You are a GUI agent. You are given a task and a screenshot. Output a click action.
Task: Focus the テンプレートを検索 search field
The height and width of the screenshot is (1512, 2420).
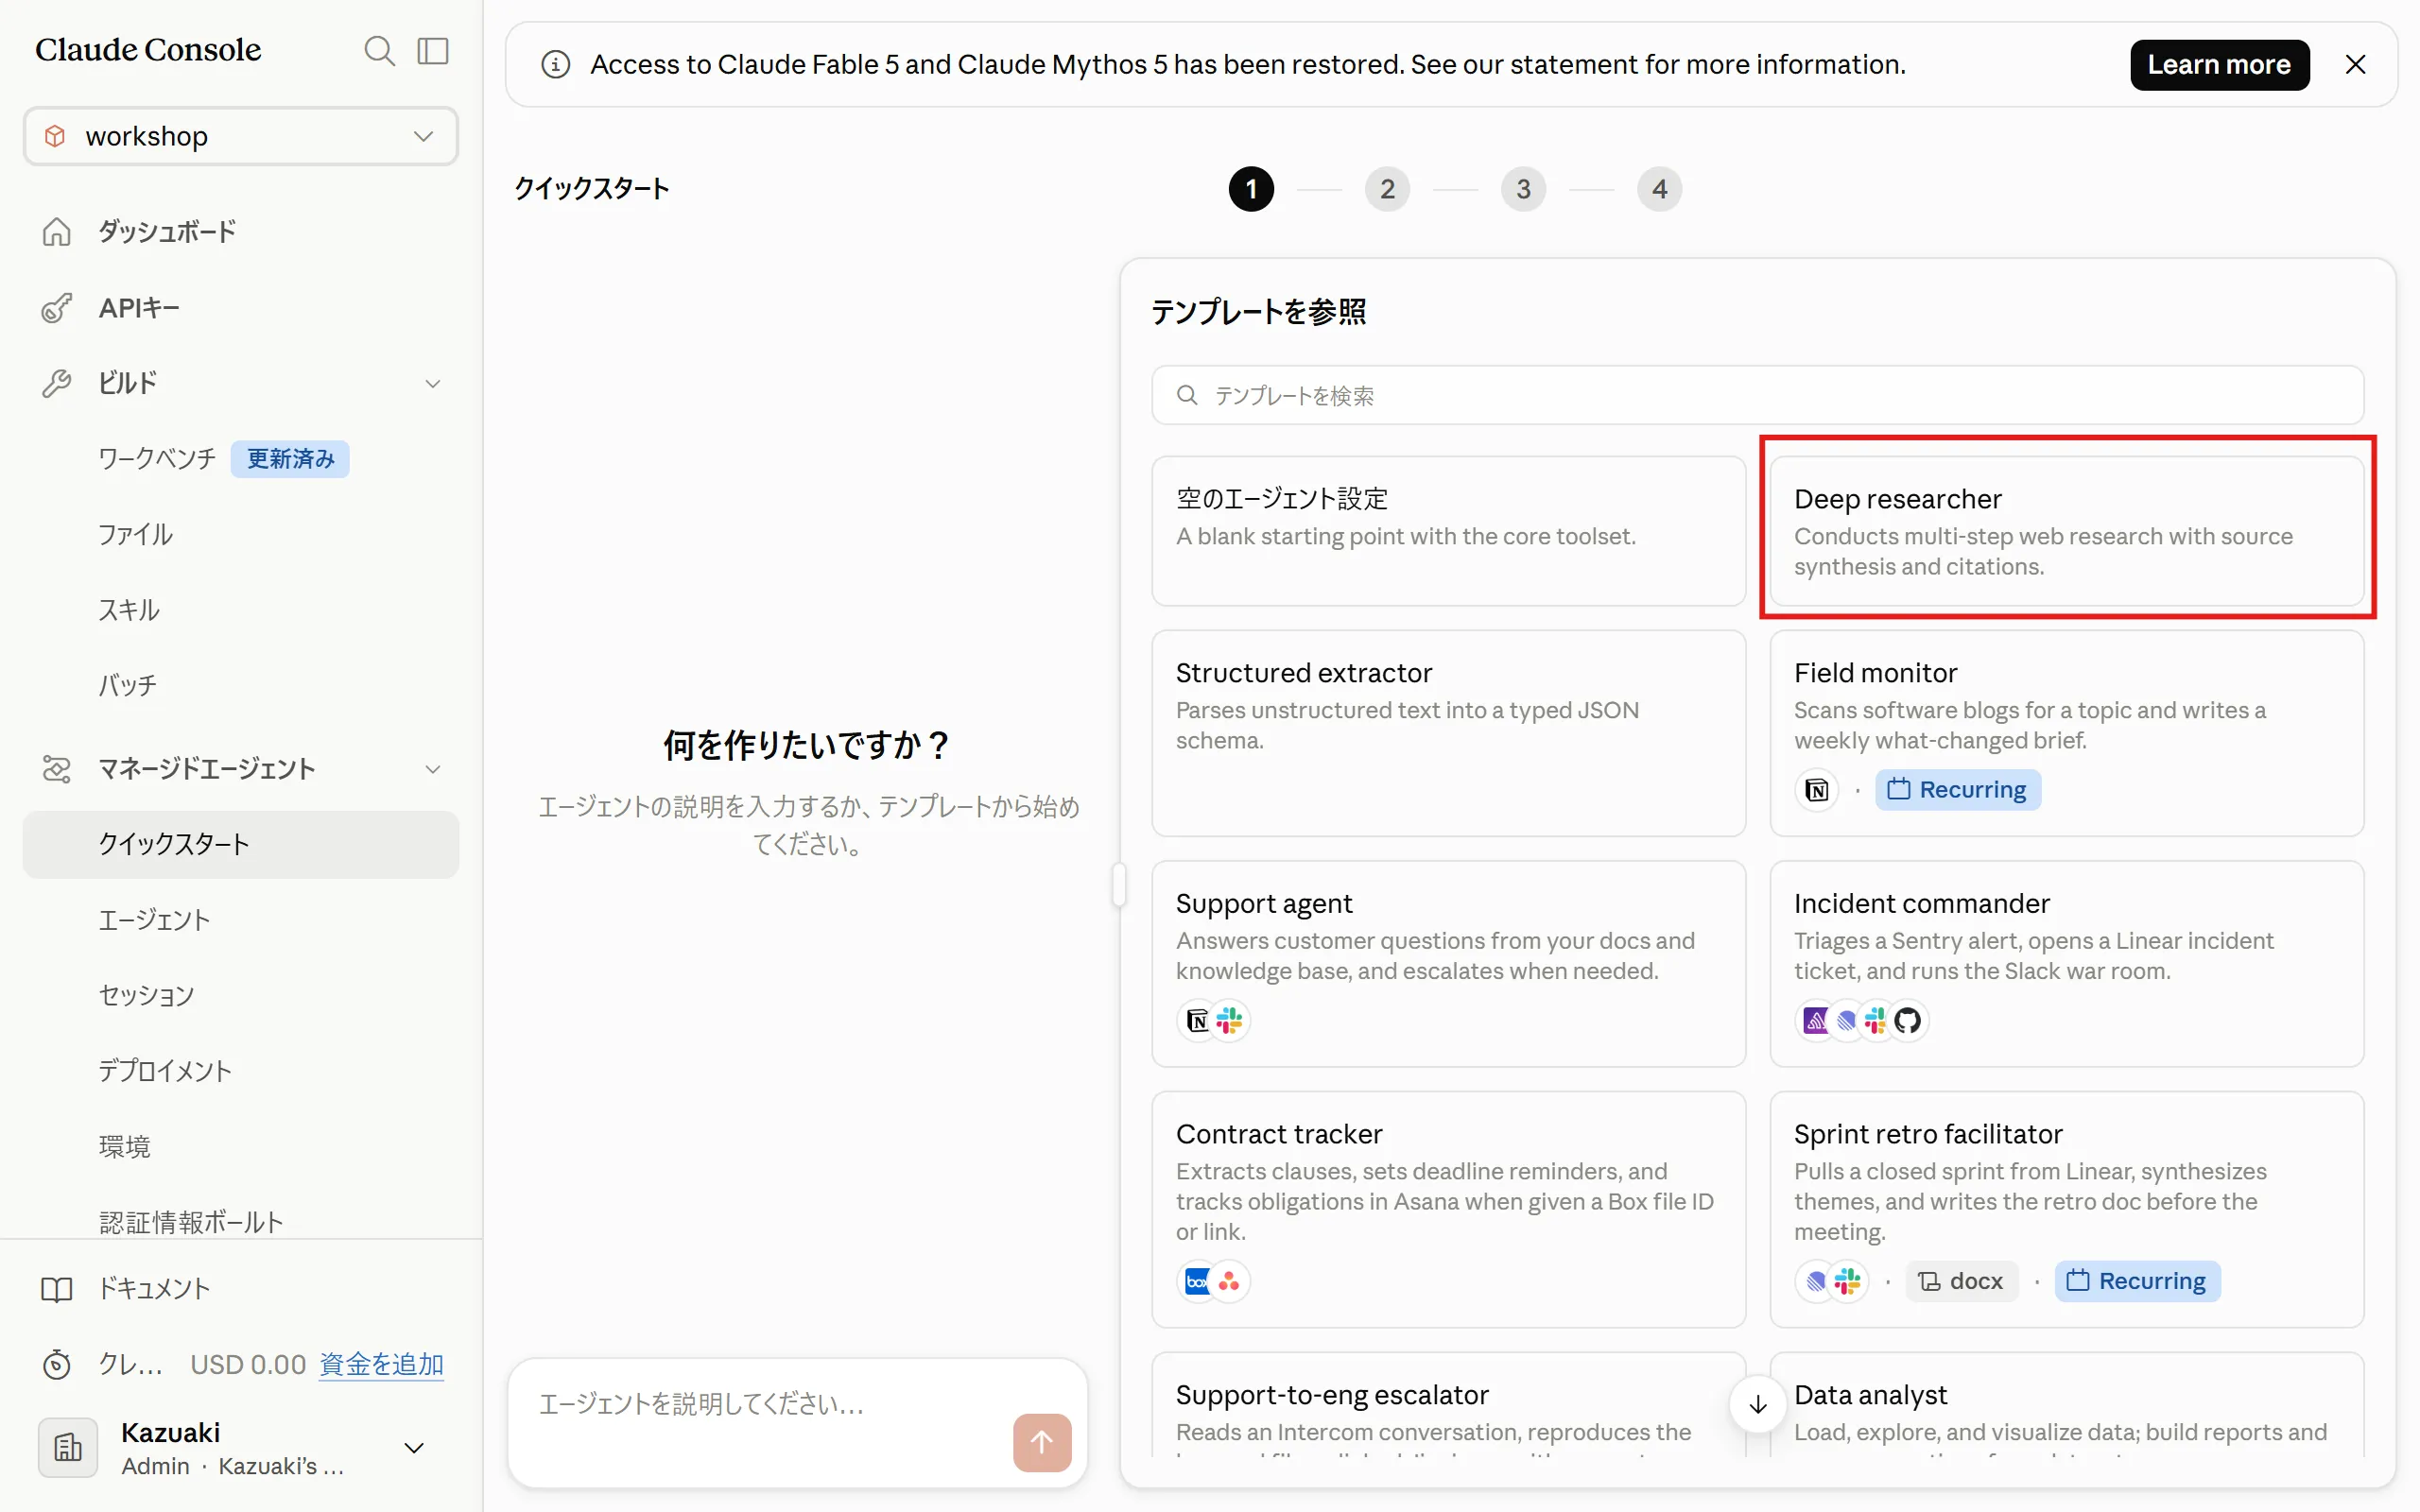pos(1757,396)
